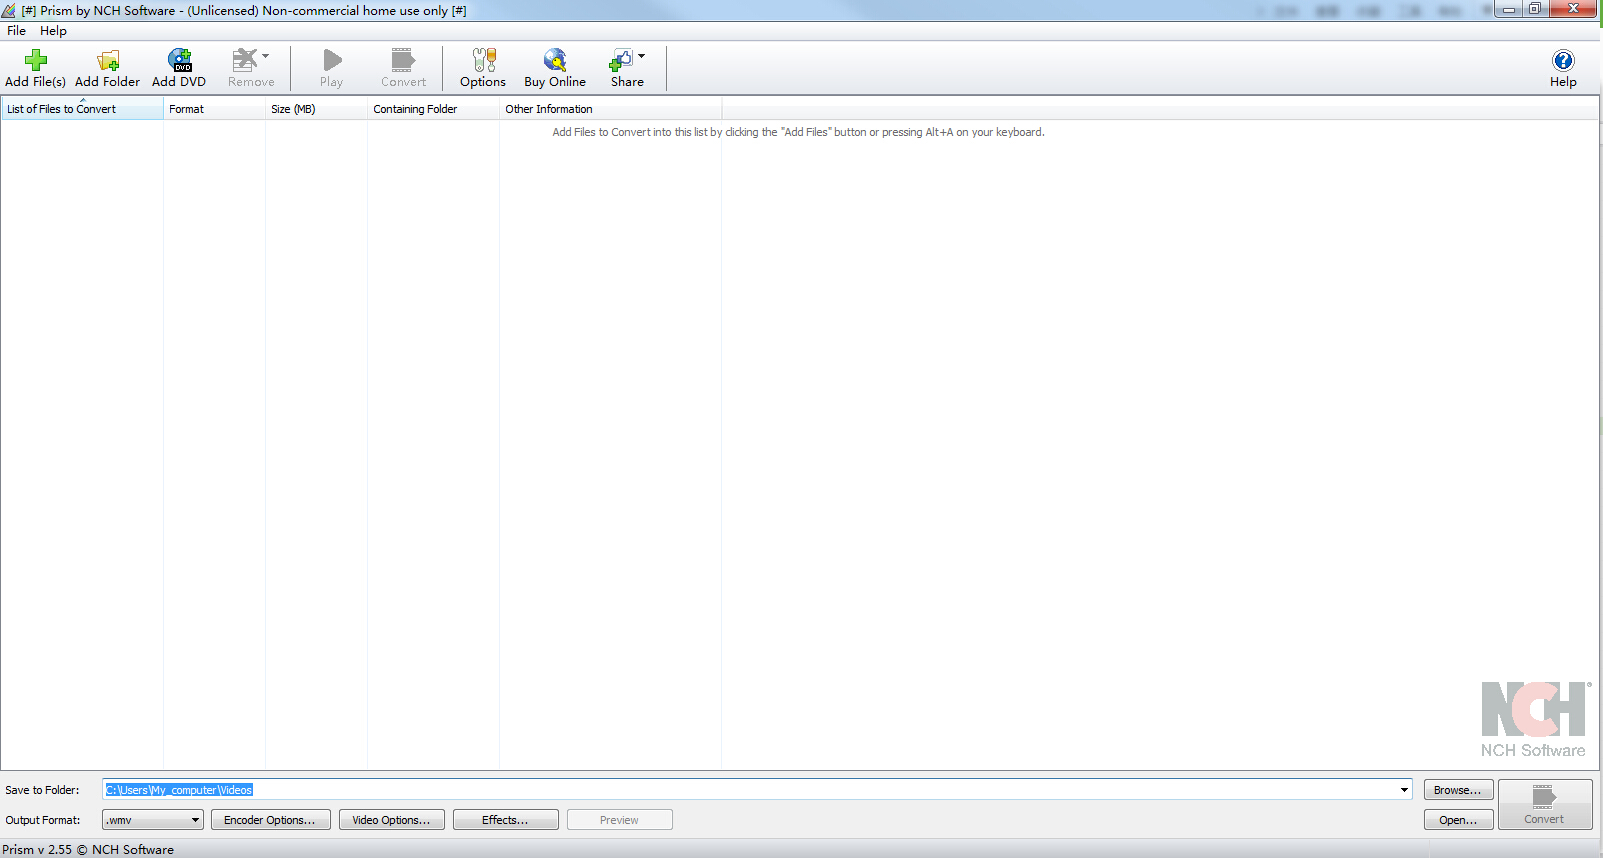The height and width of the screenshot is (858, 1603).
Task: Click the Browse... button
Action: pyautogui.click(x=1458, y=790)
